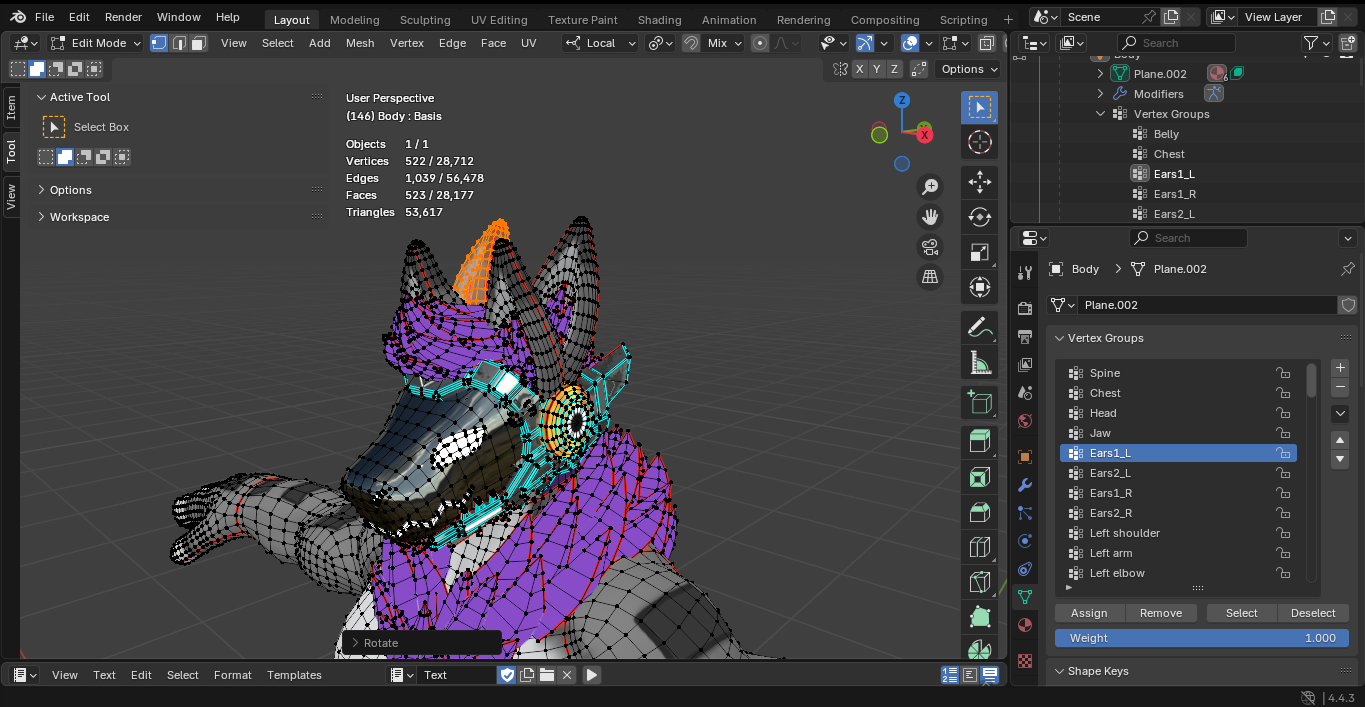This screenshot has height=707, width=1365.
Task: Toggle lock on Ears1_L vertex group
Action: 1282,453
